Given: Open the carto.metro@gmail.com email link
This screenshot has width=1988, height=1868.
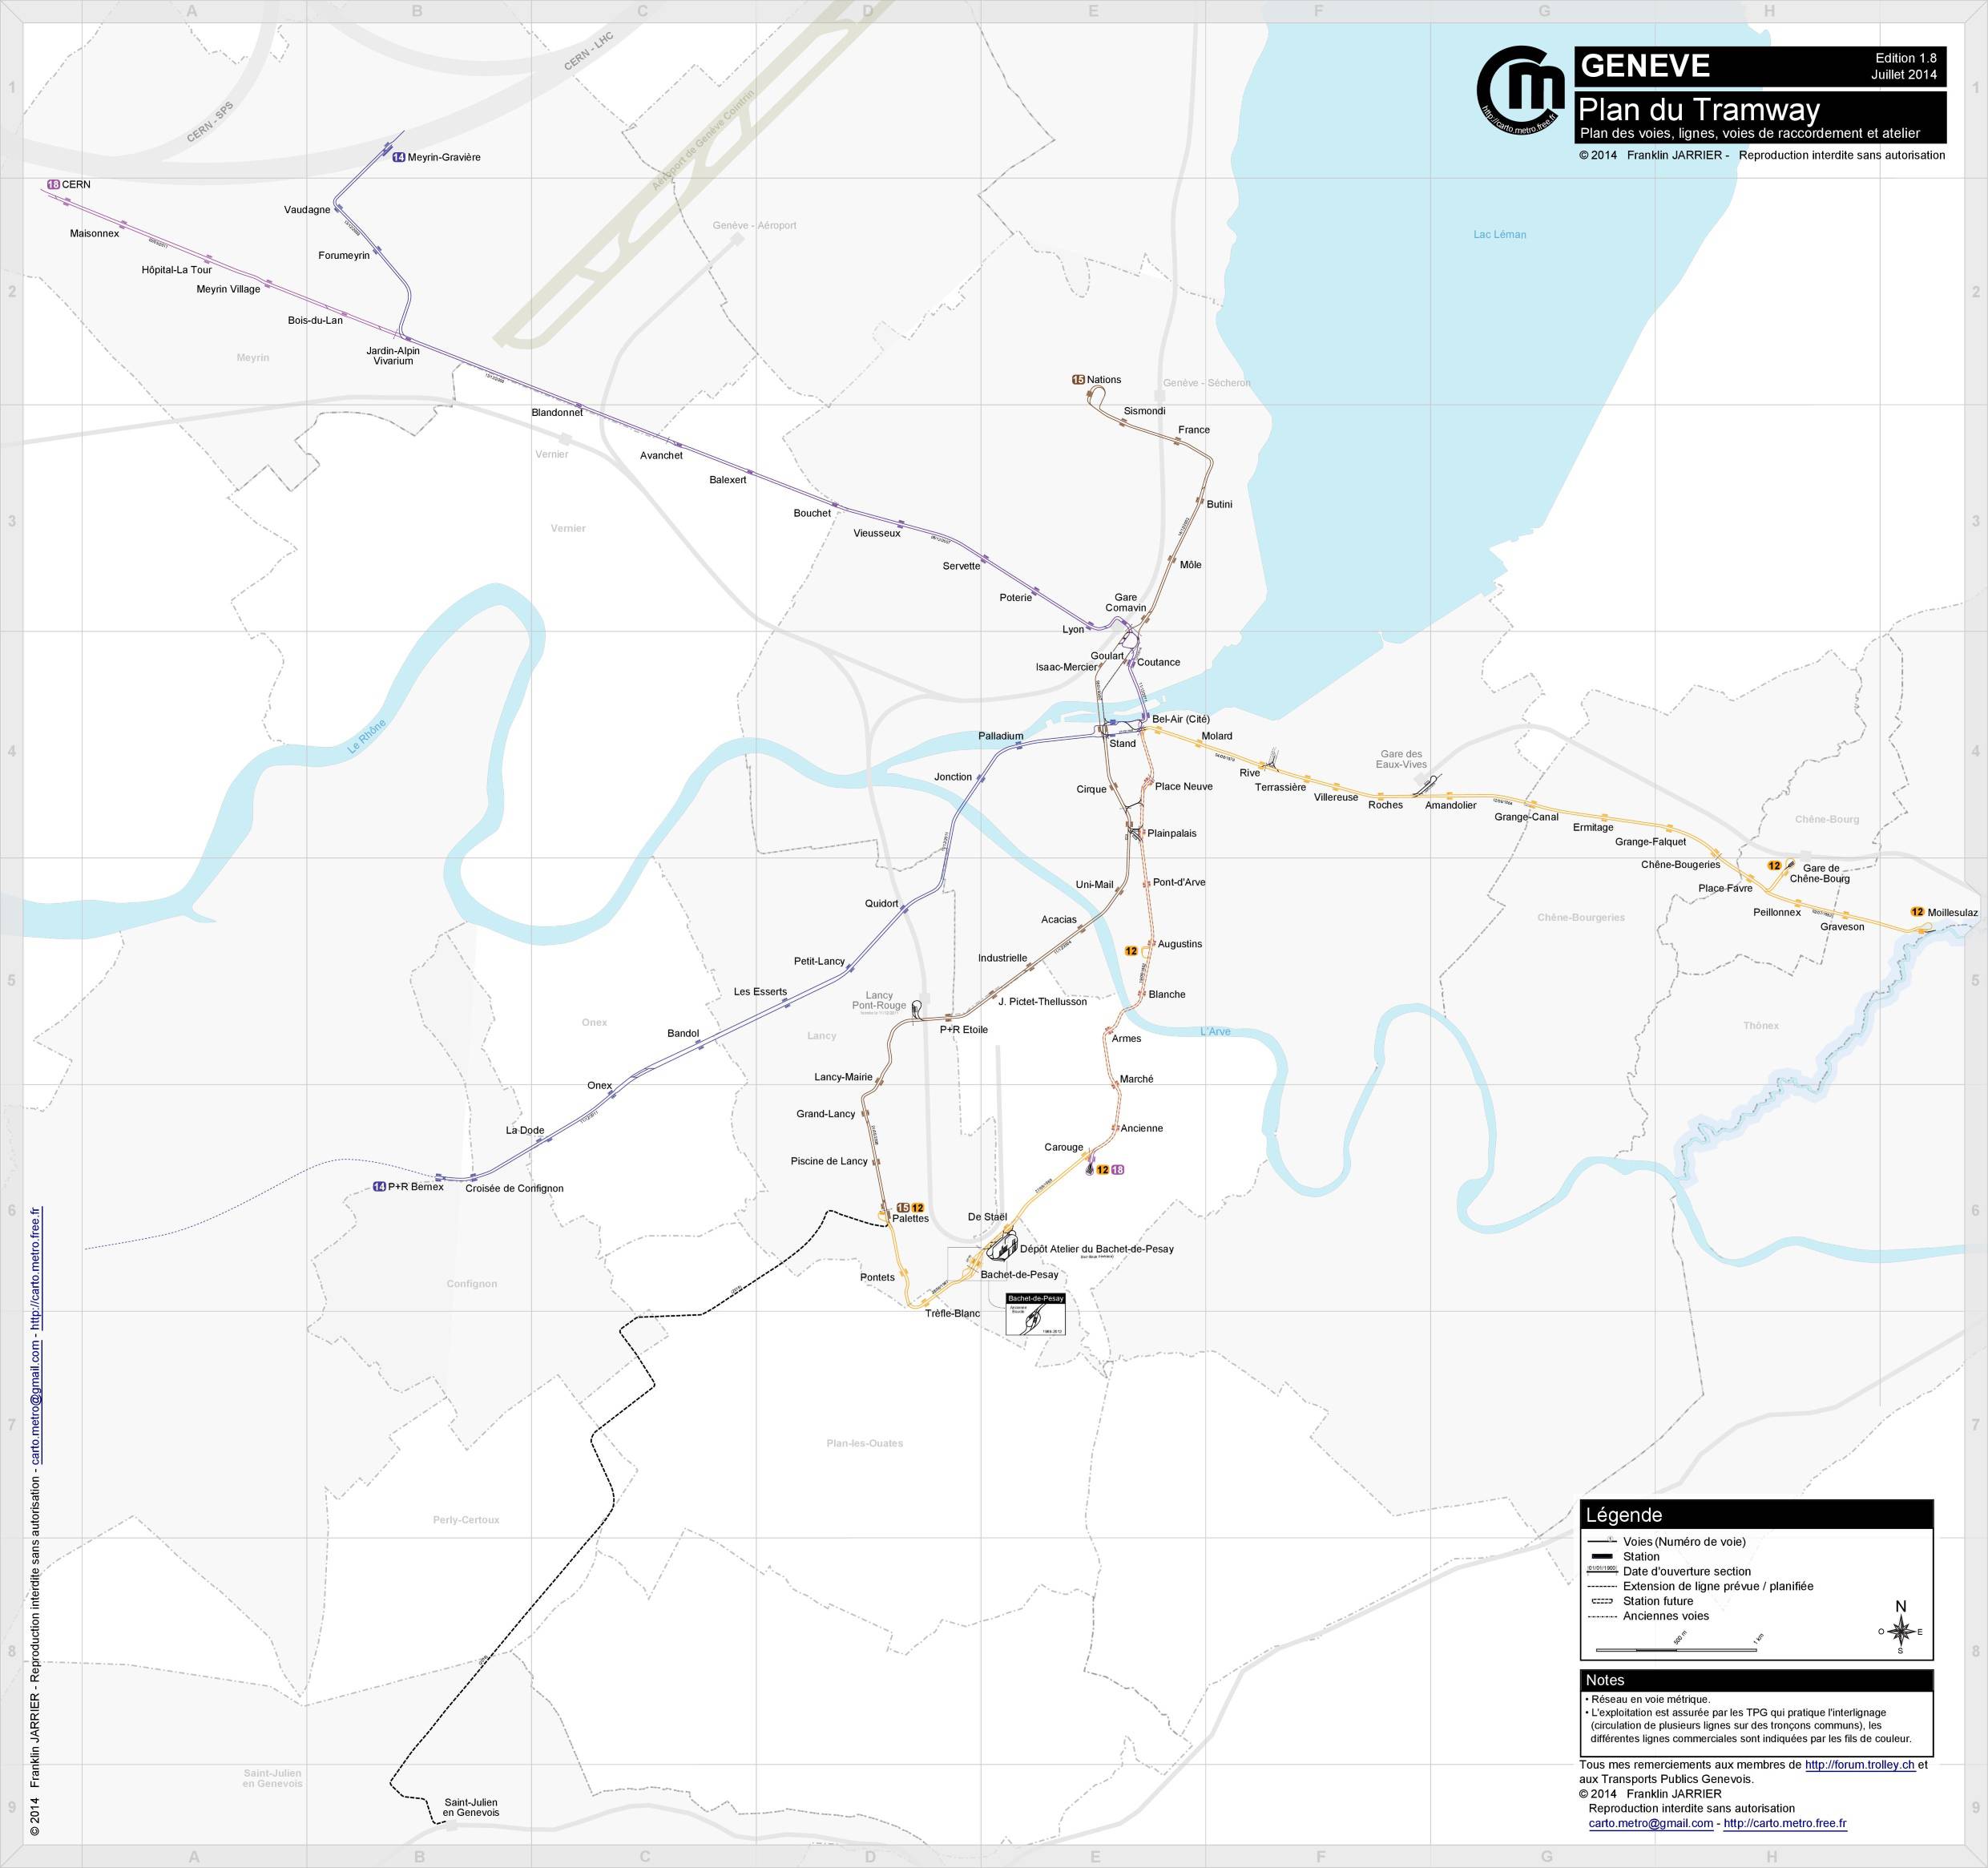Looking at the screenshot, I should click(x=1651, y=1823).
